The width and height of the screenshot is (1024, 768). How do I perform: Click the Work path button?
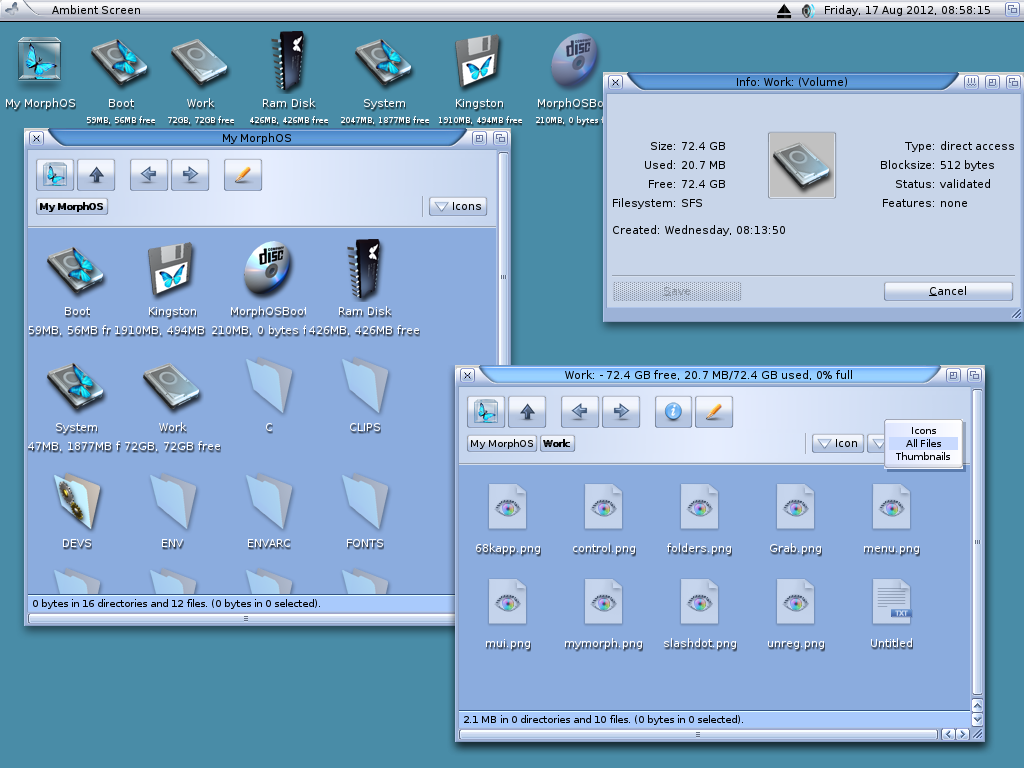[x=556, y=443]
